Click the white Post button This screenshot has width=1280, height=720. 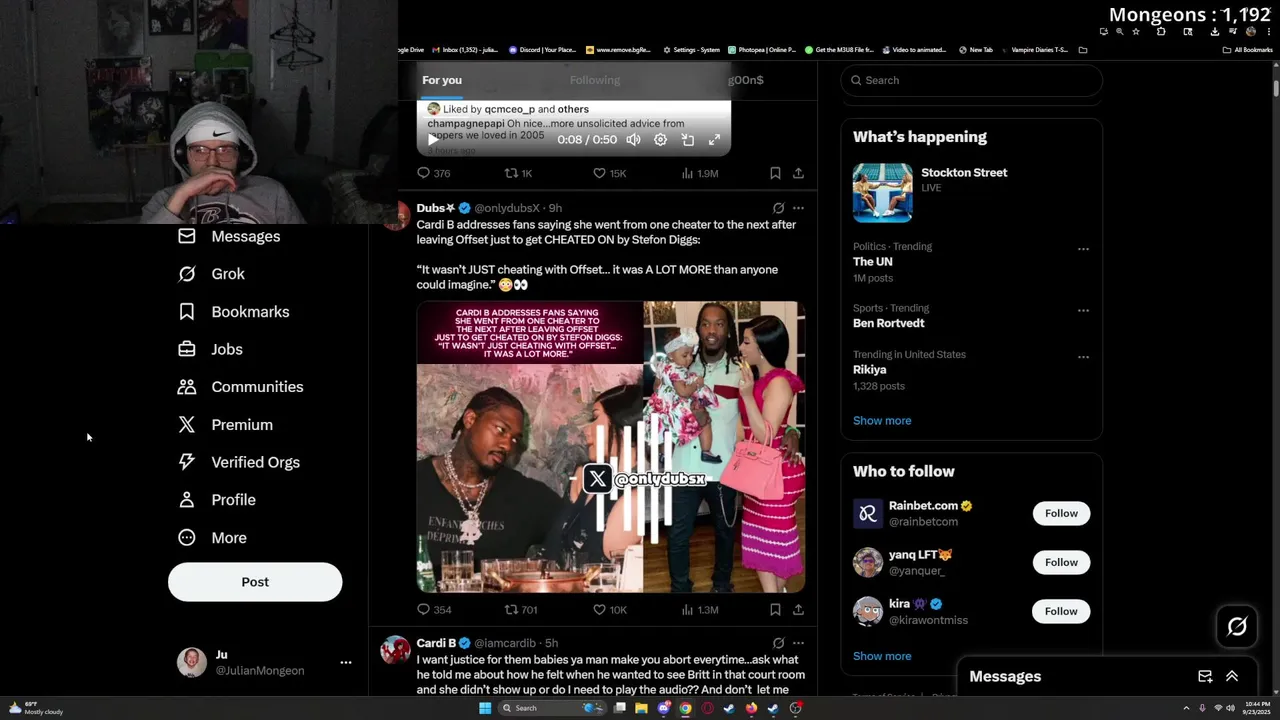(255, 582)
